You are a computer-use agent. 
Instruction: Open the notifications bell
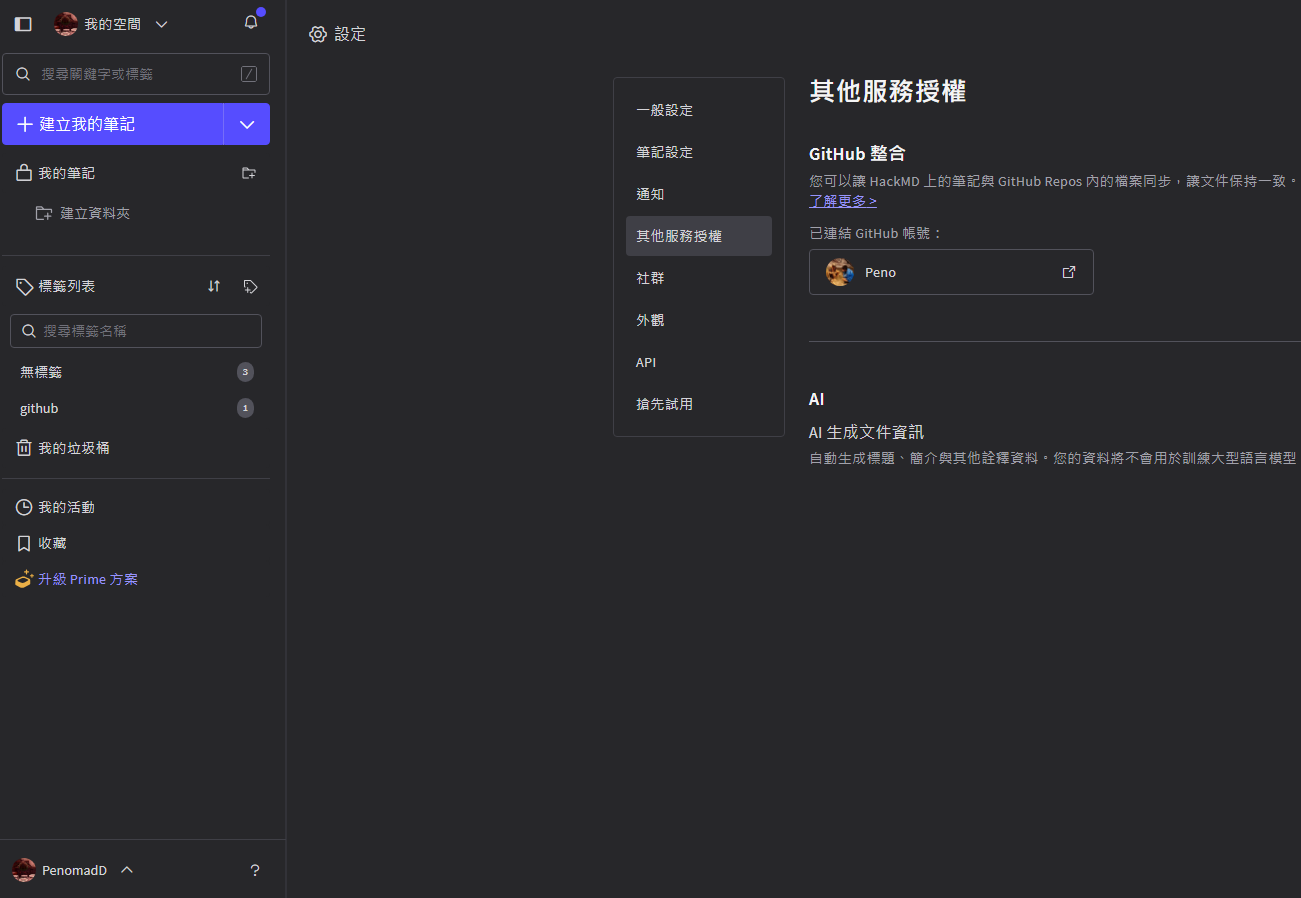[x=251, y=23]
